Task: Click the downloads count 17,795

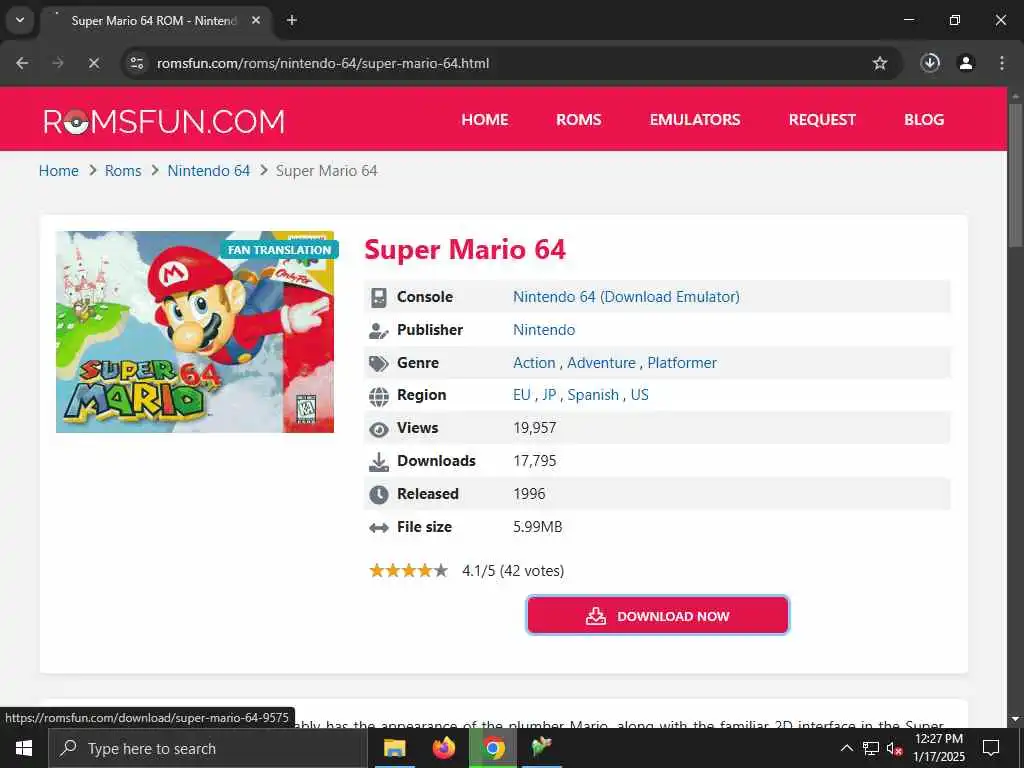Action: (534, 461)
